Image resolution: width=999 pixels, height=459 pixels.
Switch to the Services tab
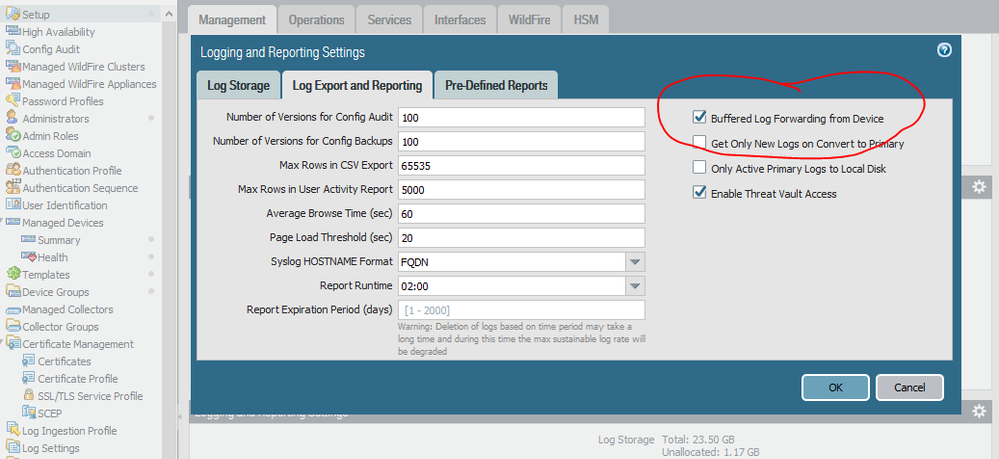[389, 20]
